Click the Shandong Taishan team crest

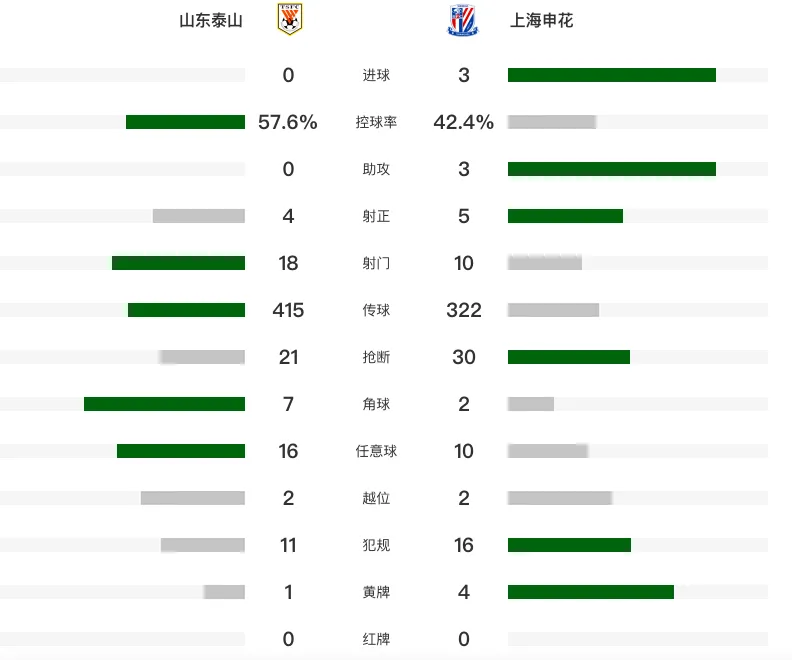point(290,19)
